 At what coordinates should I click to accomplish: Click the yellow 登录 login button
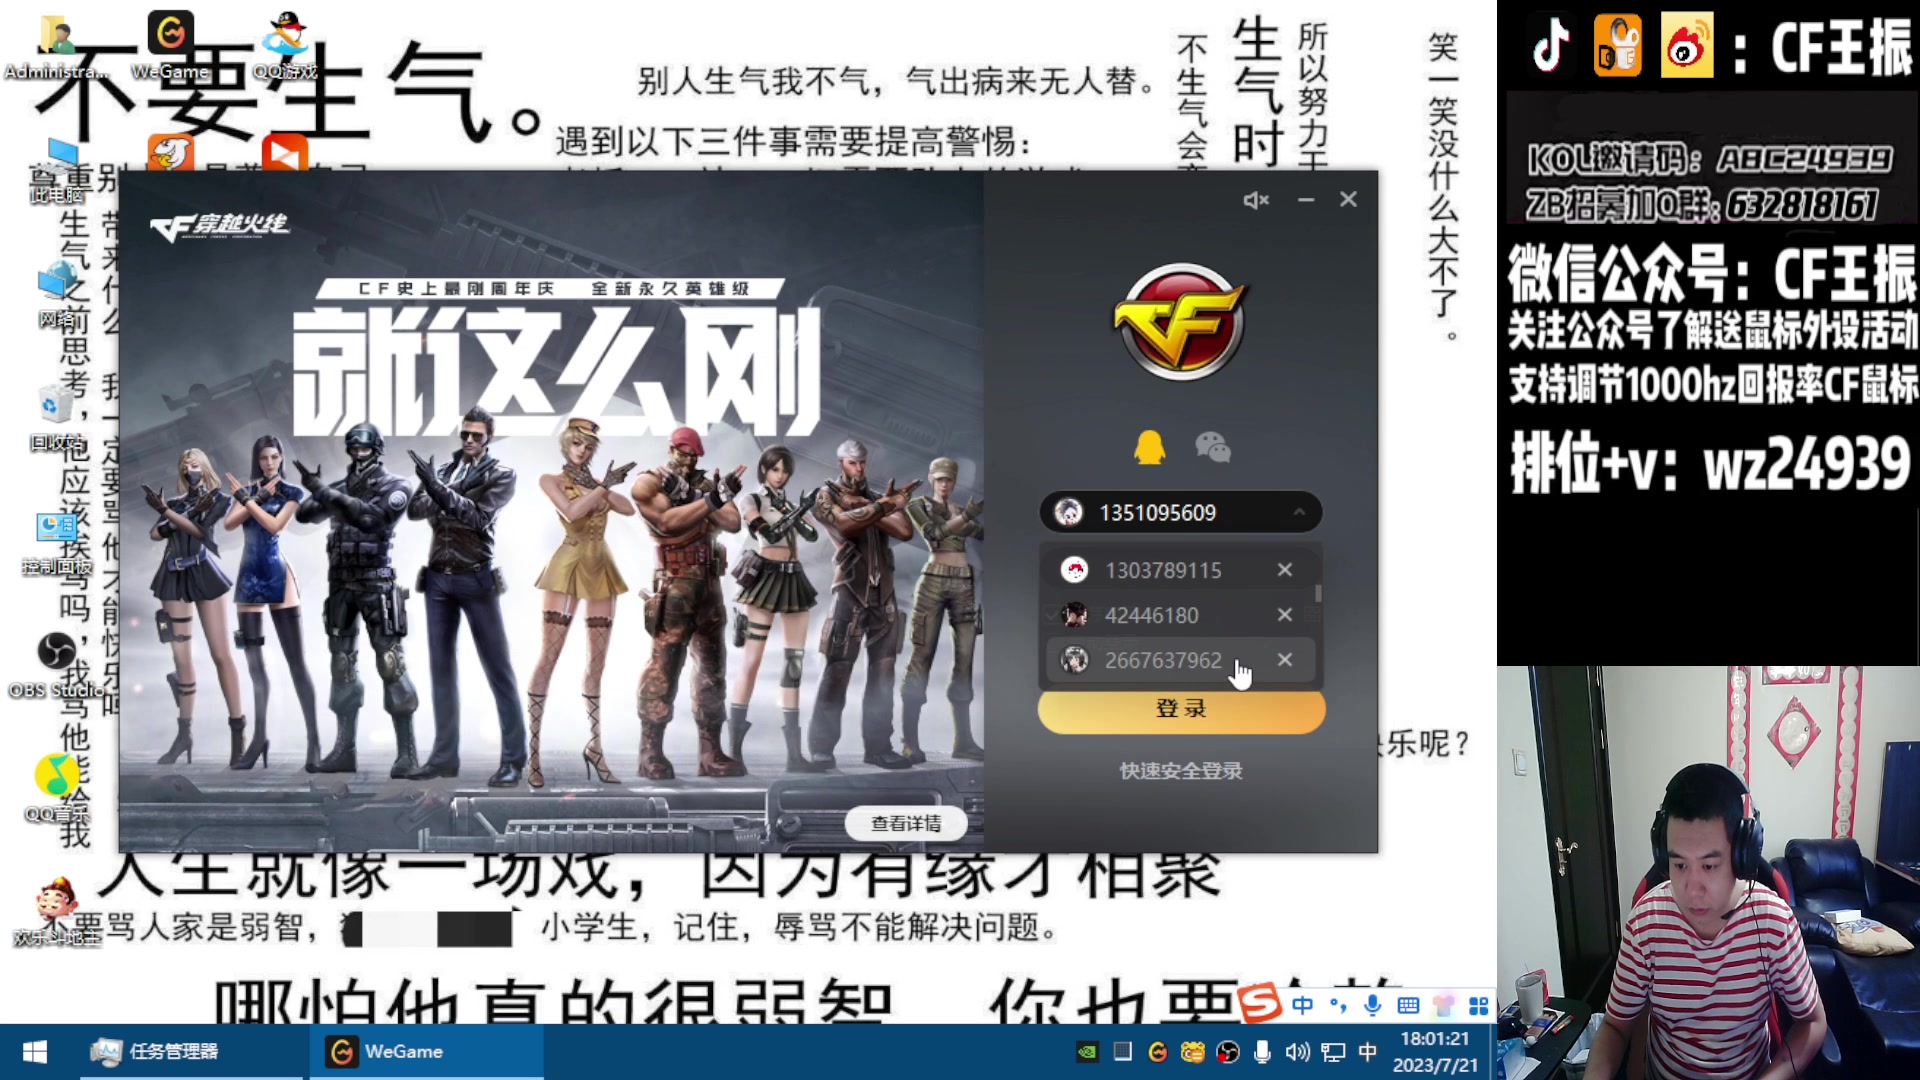tap(1181, 709)
